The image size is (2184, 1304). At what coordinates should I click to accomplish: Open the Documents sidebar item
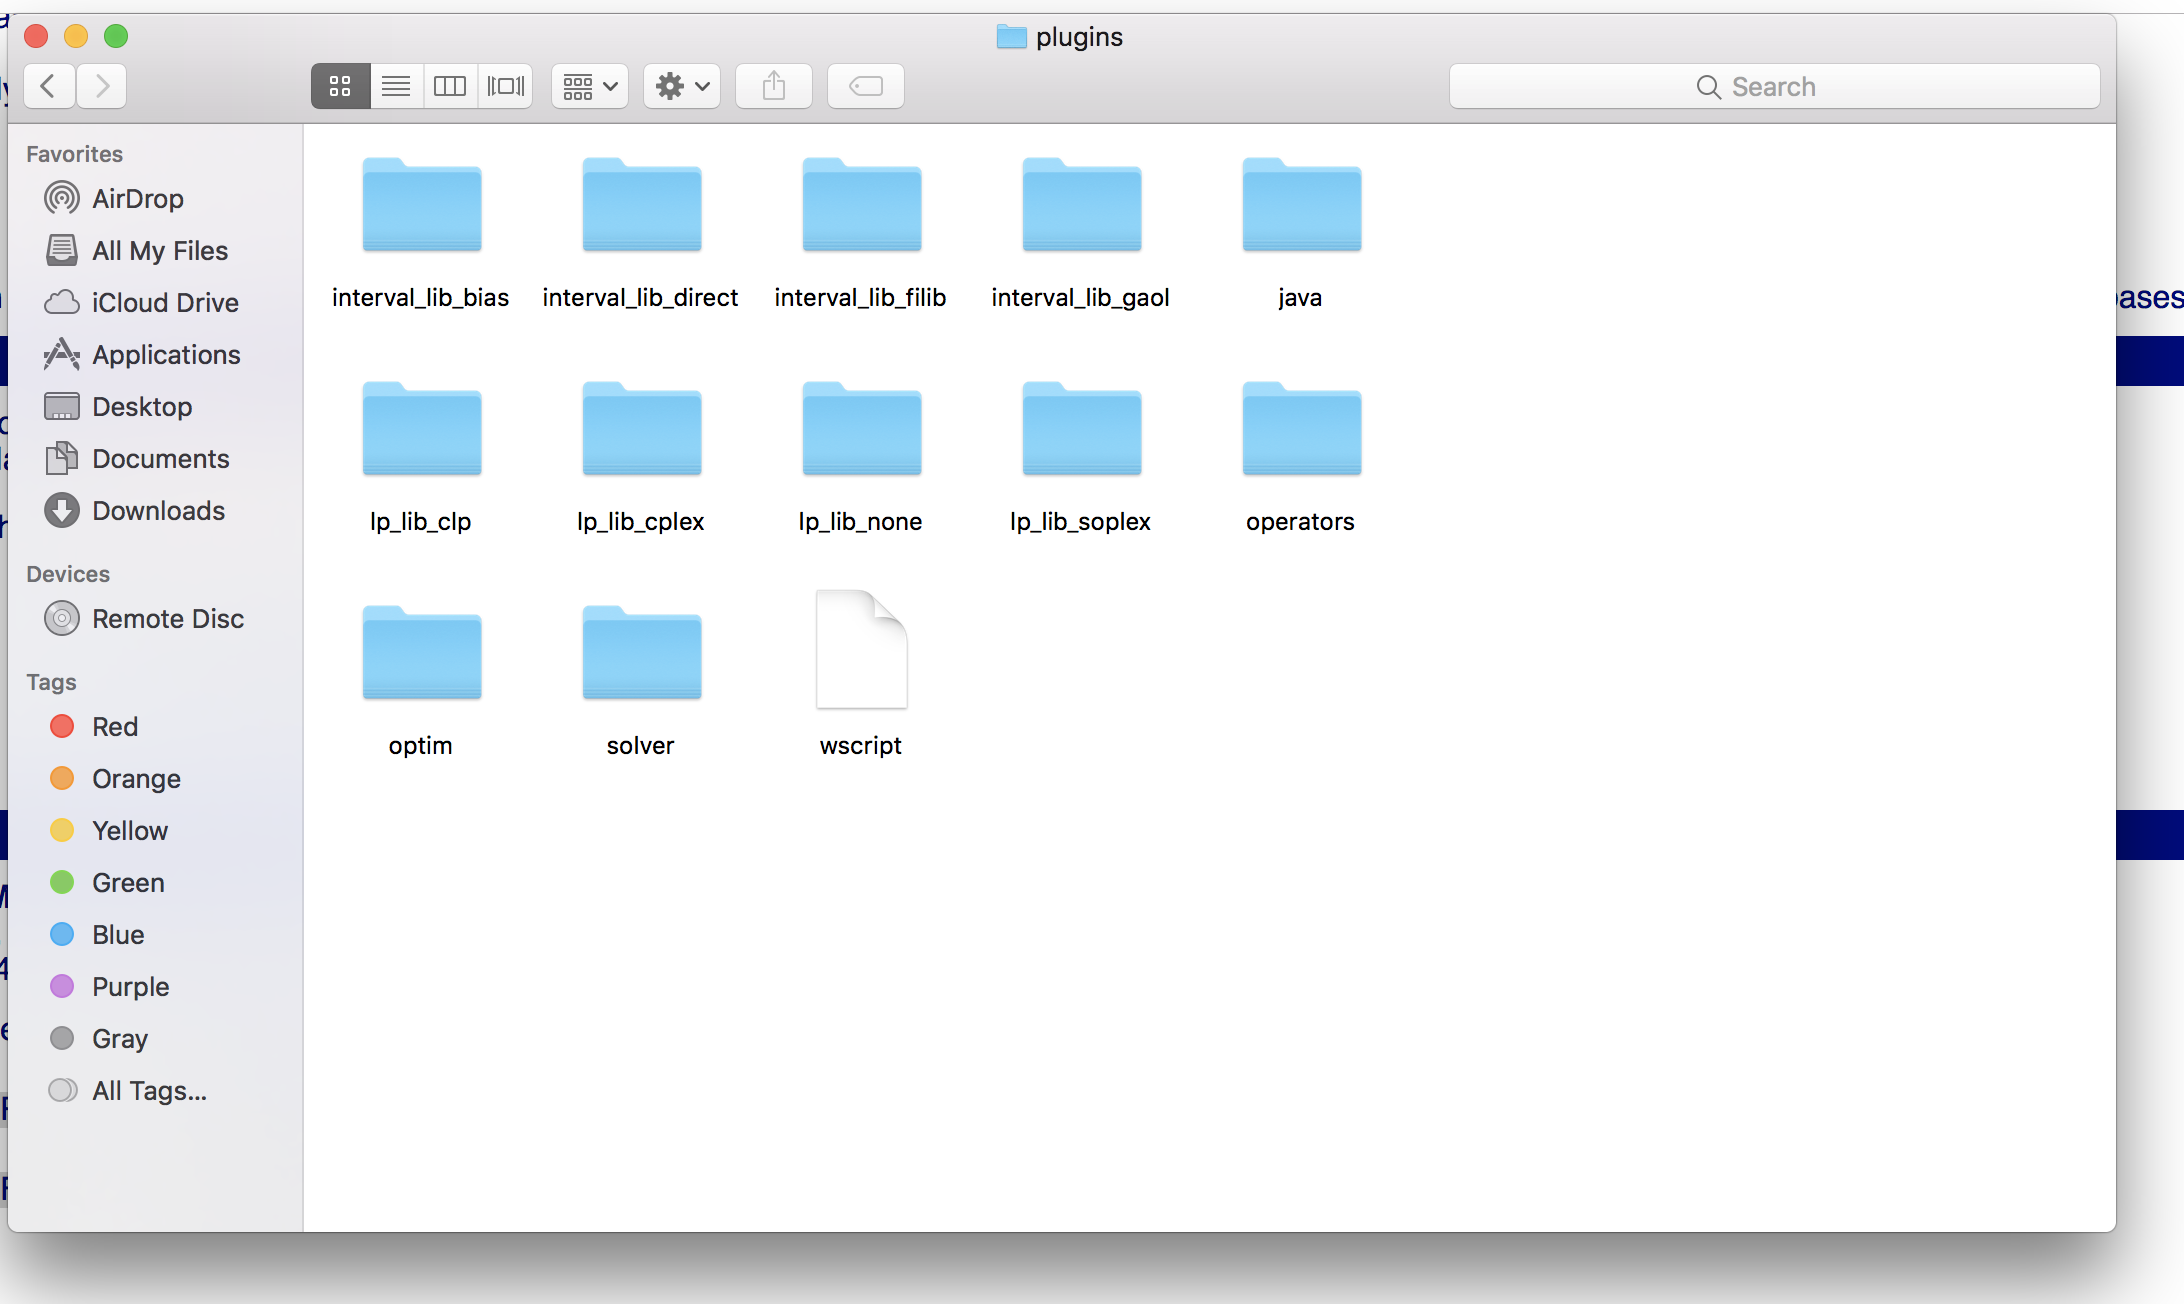pos(160,458)
